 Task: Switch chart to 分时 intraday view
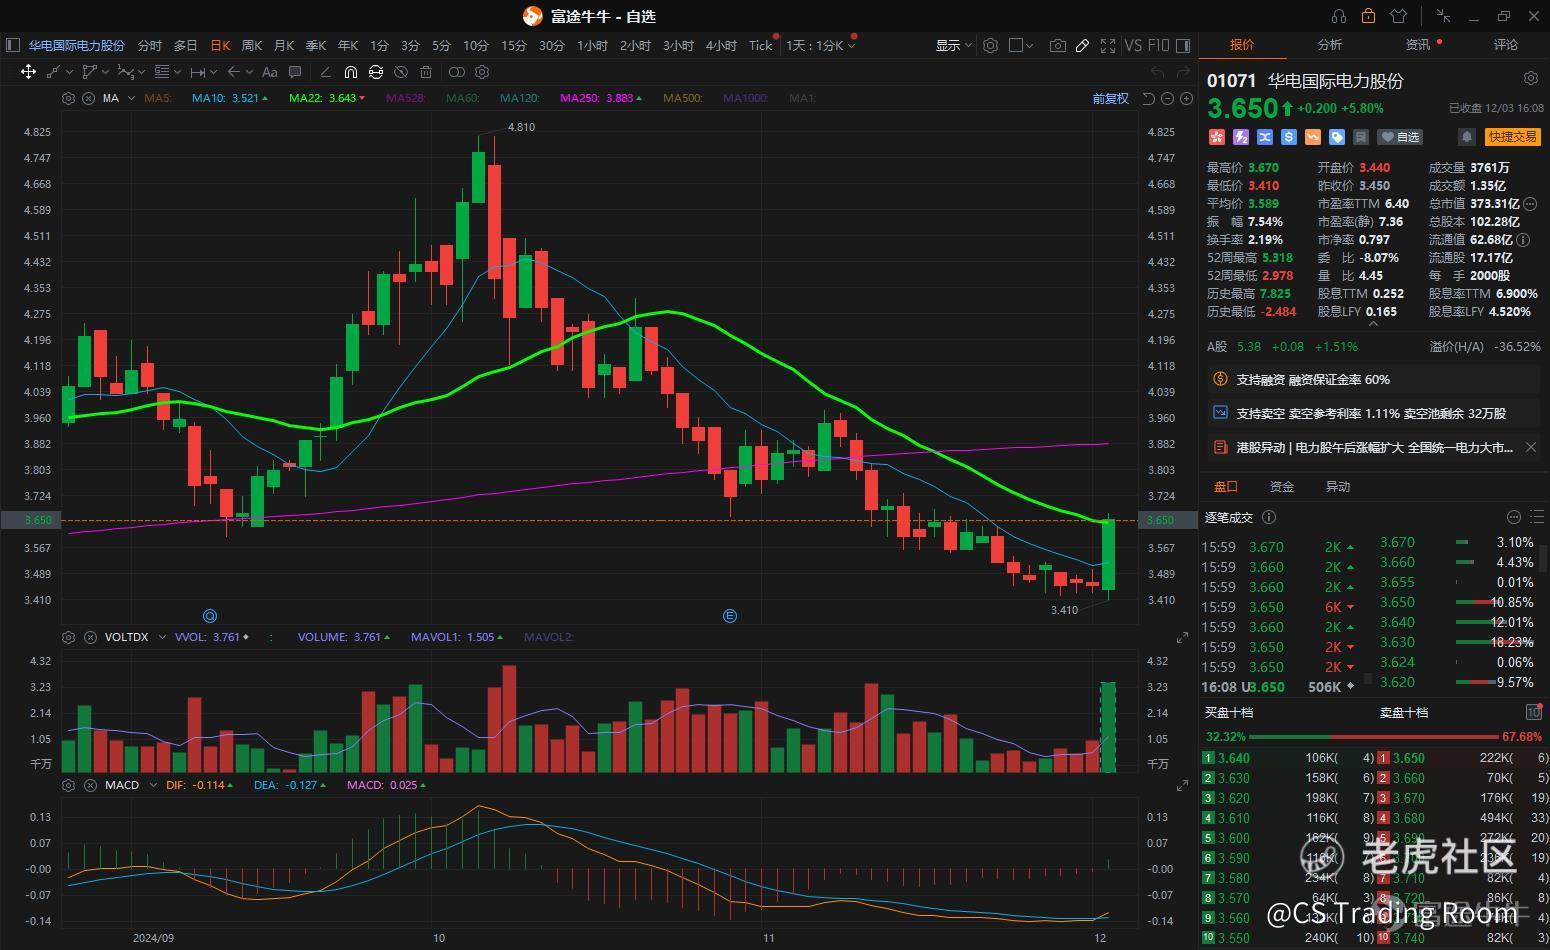pos(149,45)
